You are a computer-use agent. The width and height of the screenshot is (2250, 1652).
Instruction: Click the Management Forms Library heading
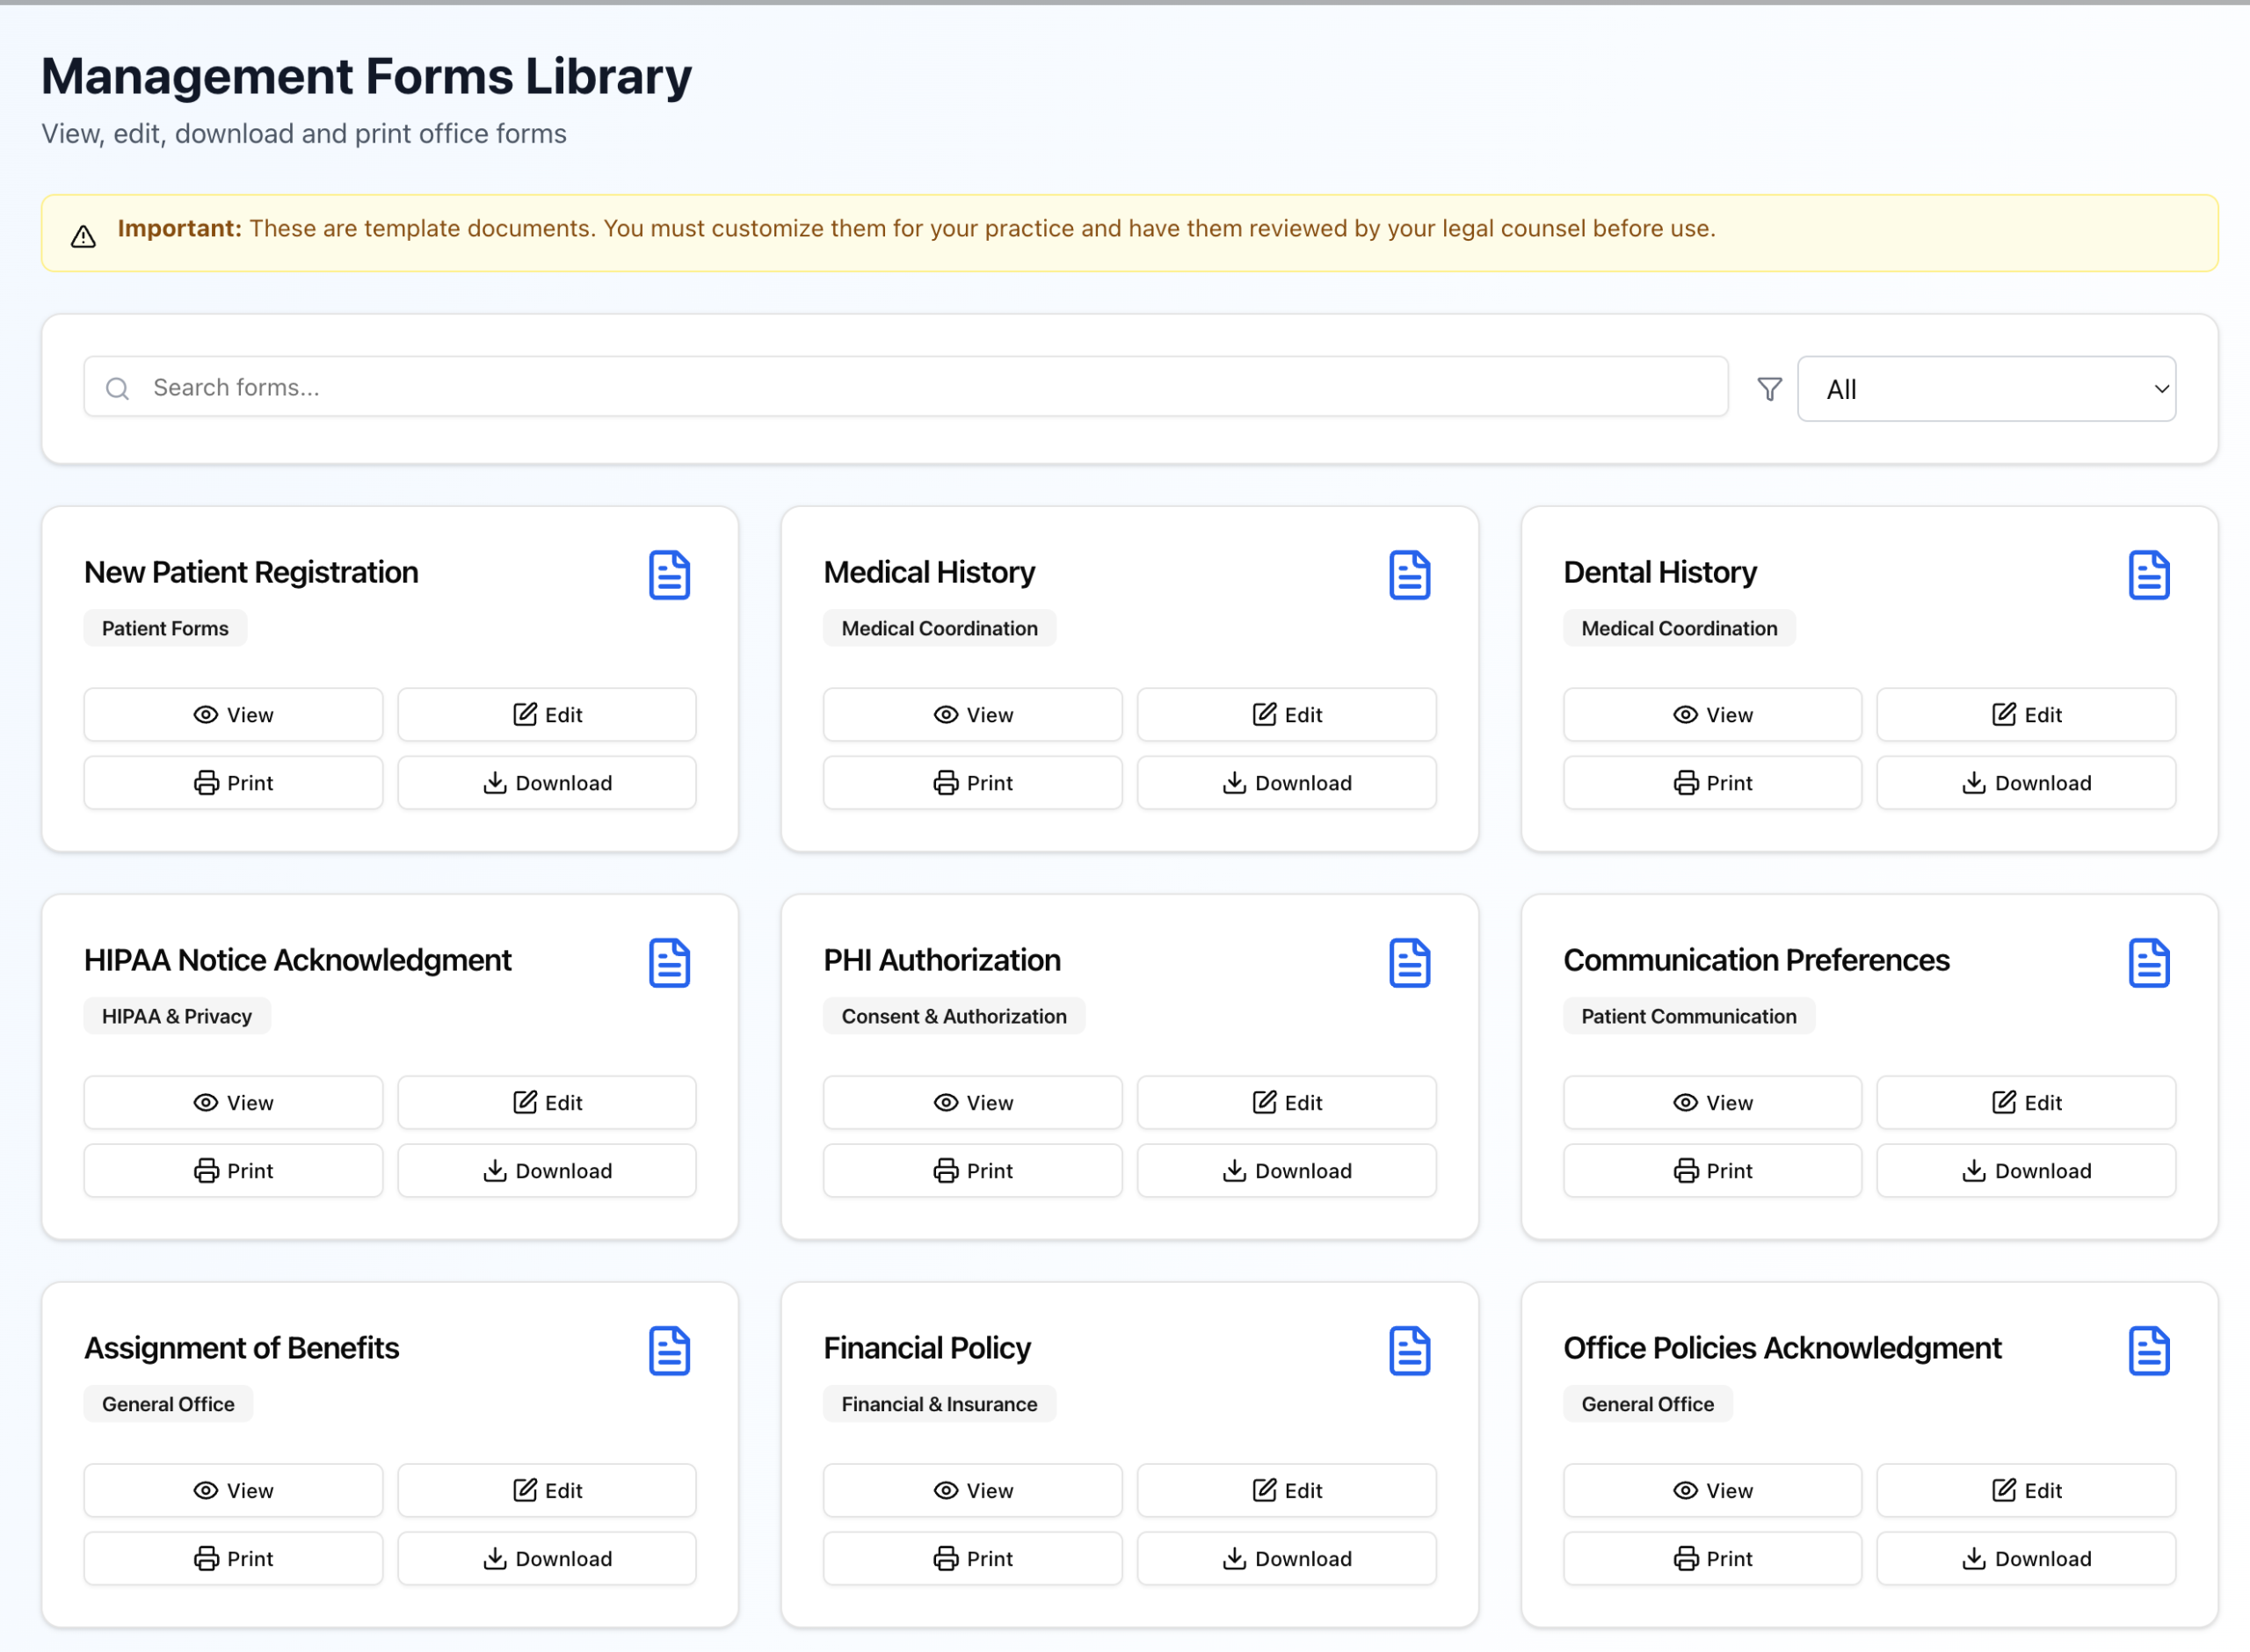[x=367, y=76]
